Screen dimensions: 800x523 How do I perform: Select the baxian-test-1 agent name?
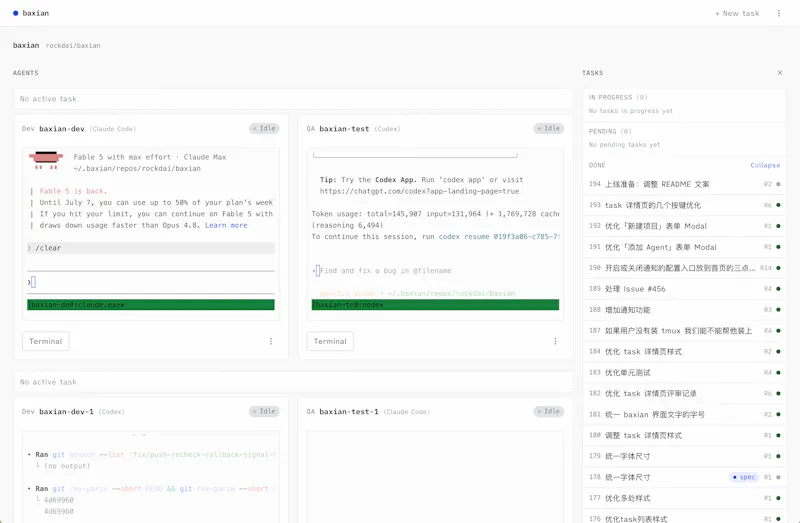tap(349, 412)
